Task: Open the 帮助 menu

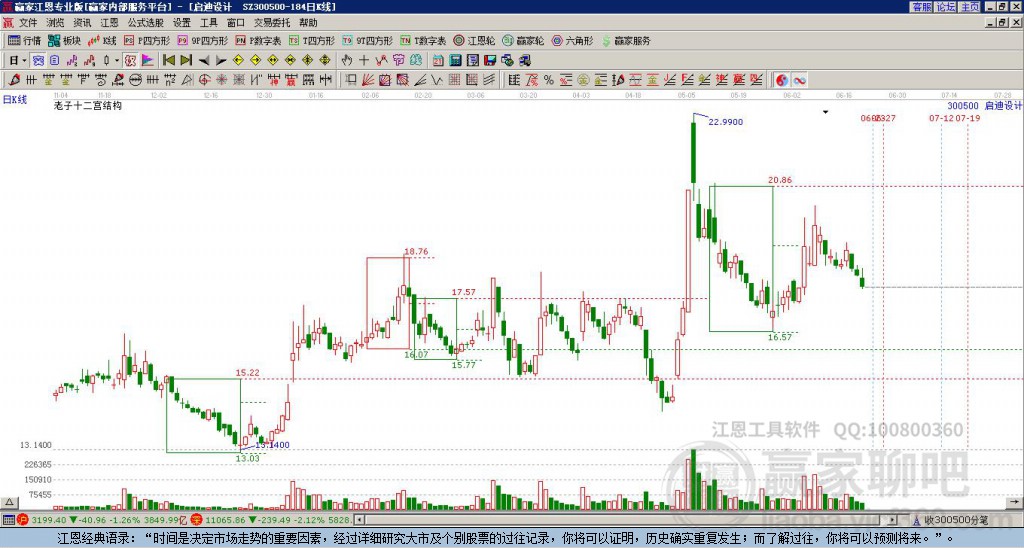Action: 308,23
